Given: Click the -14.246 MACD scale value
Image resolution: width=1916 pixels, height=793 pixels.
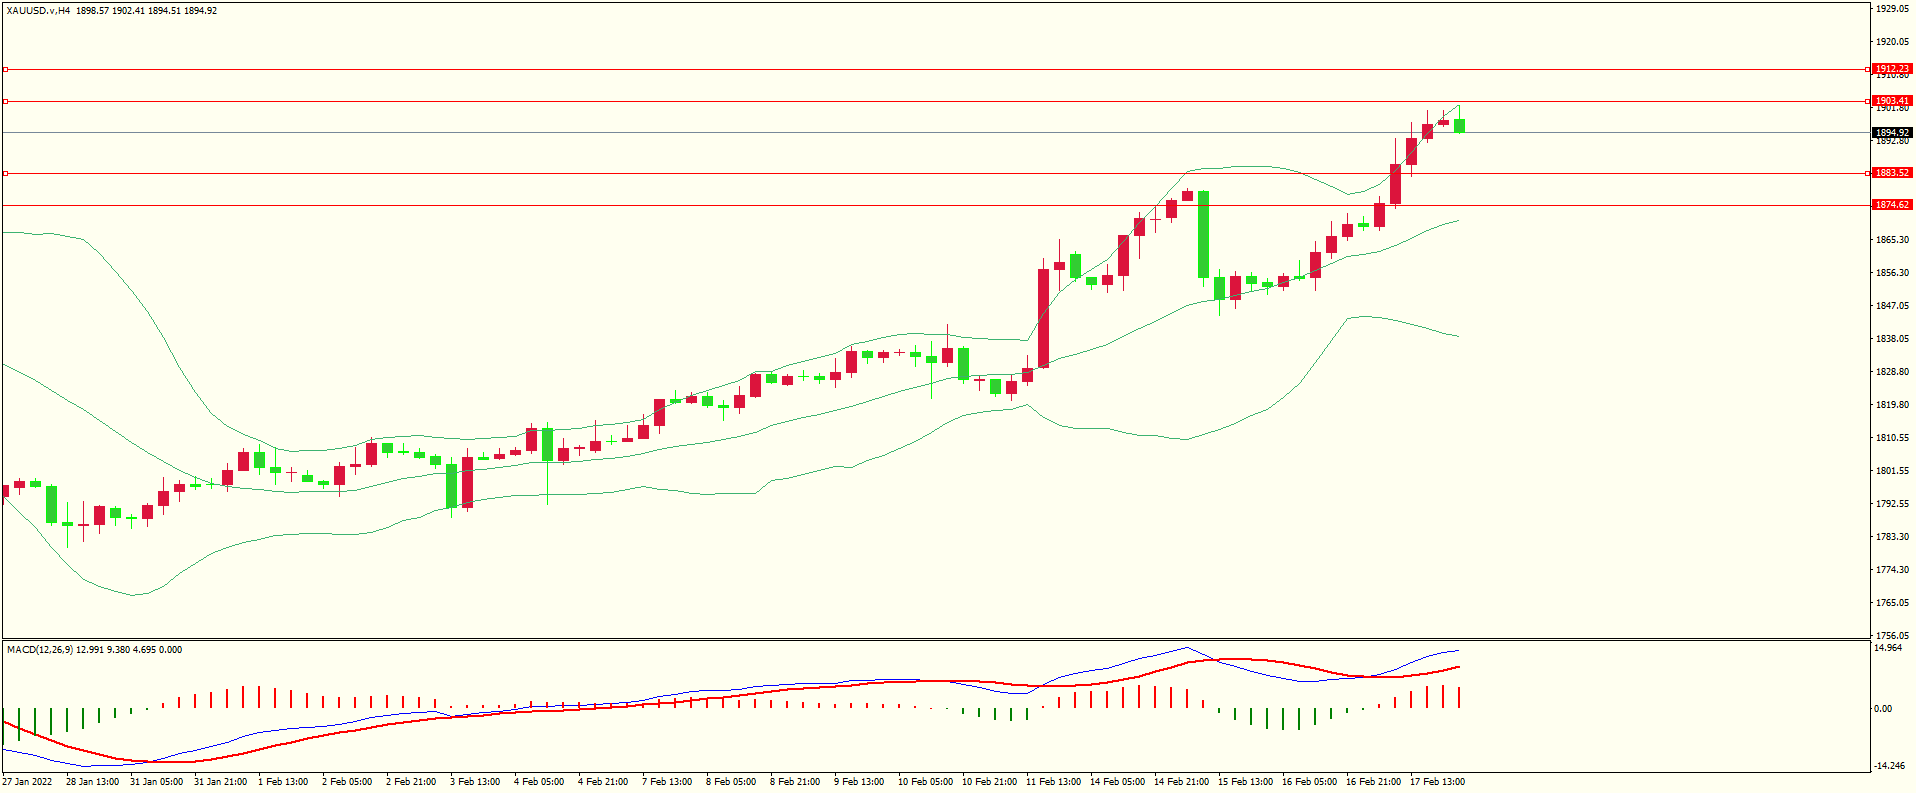Looking at the screenshot, I should (x=1888, y=766).
